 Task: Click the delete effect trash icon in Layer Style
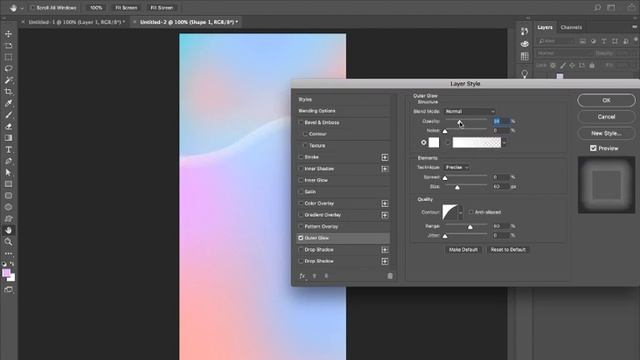point(390,276)
